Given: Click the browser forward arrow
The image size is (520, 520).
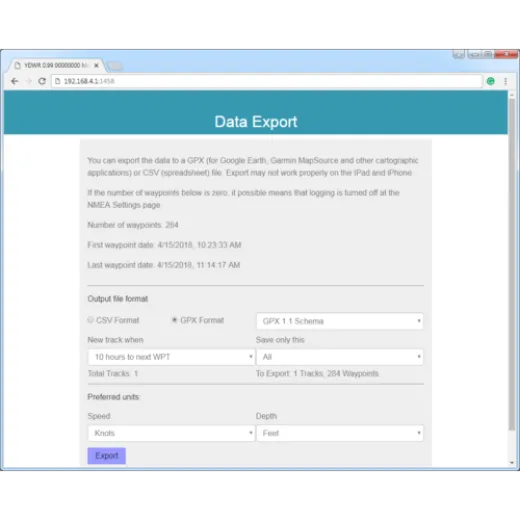Looking at the screenshot, I should pos(29,81).
